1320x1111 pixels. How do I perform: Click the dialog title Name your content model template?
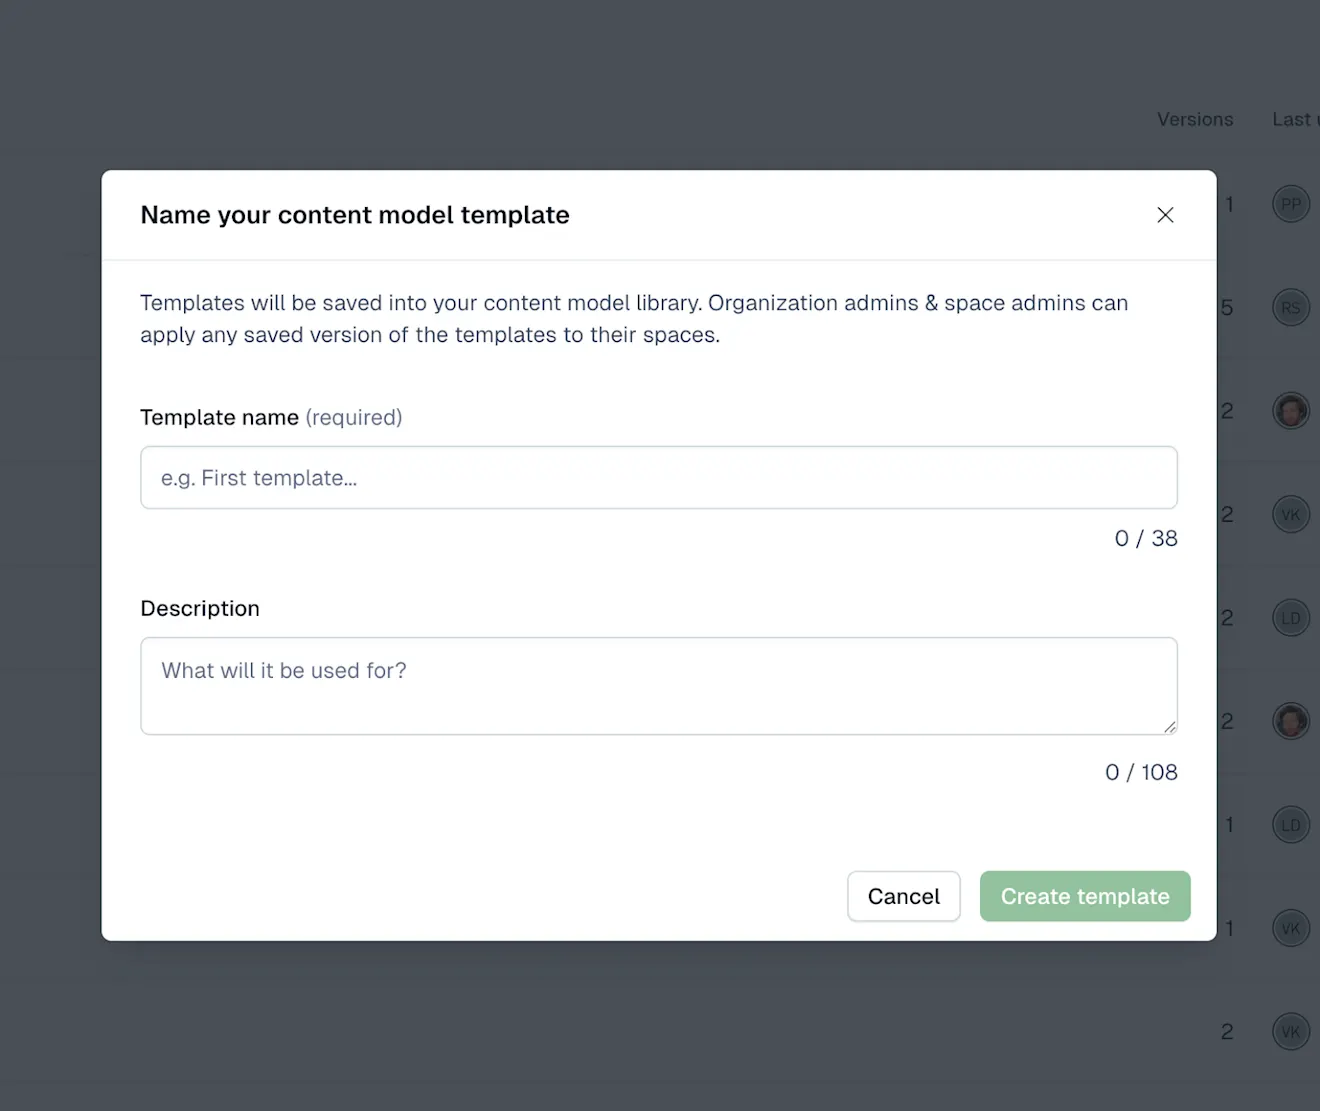point(355,215)
